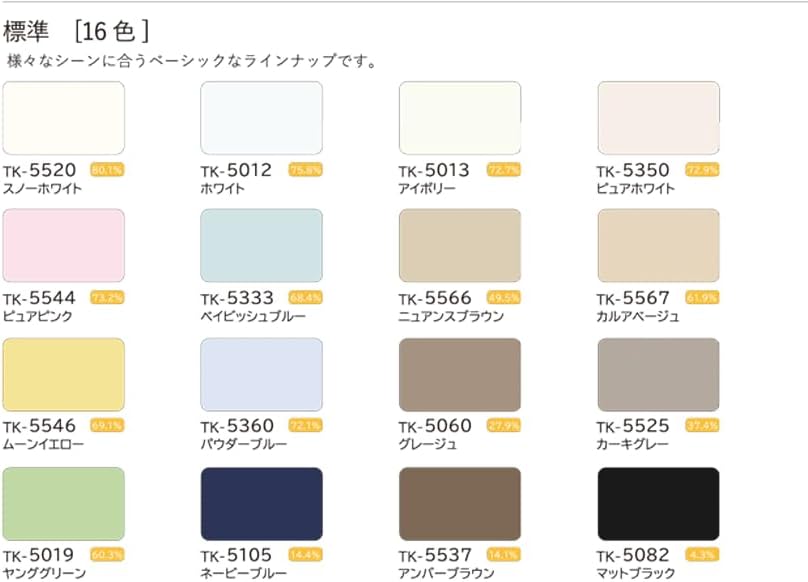
Task: Select the TK-5546 moon yellow swatch
Action: pos(64,375)
